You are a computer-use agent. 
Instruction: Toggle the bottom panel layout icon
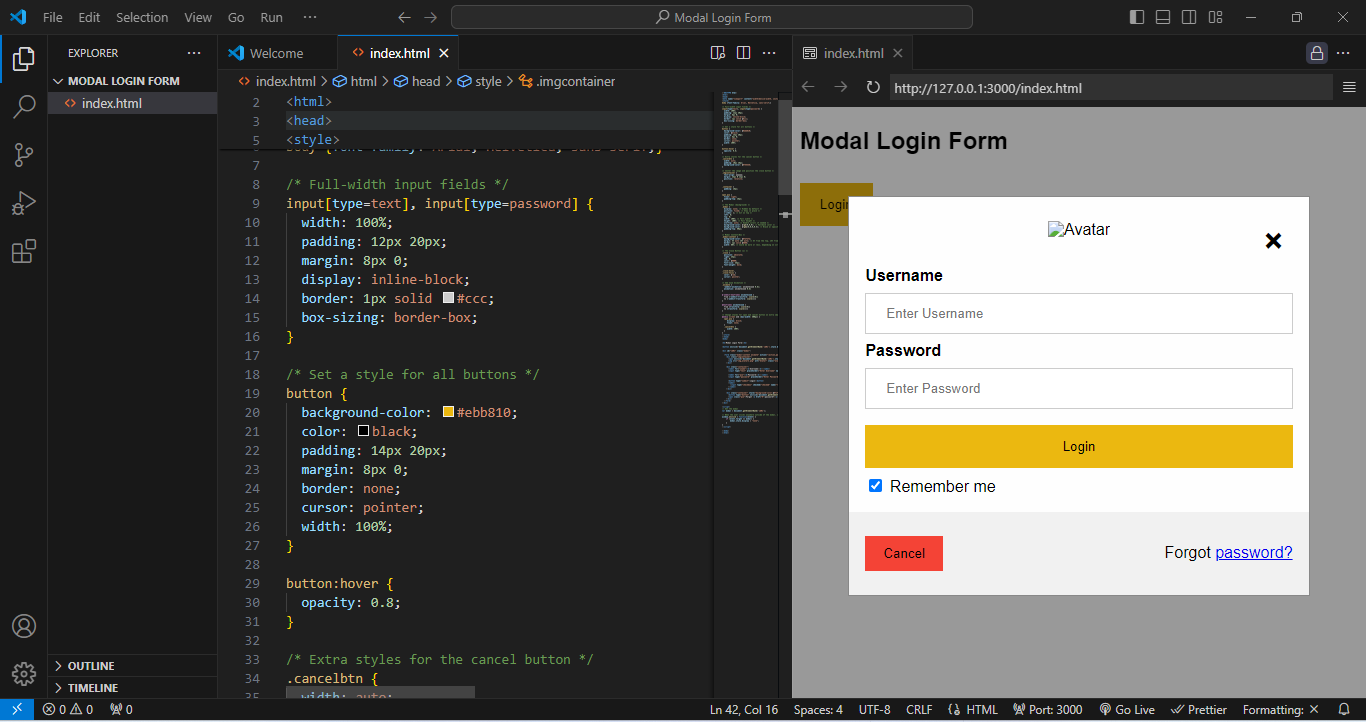pyautogui.click(x=1163, y=17)
